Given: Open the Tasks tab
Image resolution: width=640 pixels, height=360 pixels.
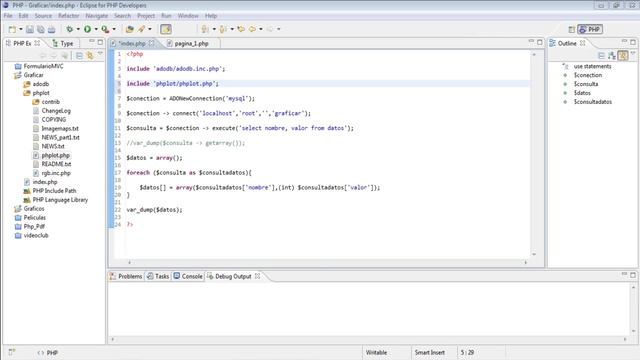Looking at the screenshot, I should [158, 276].
